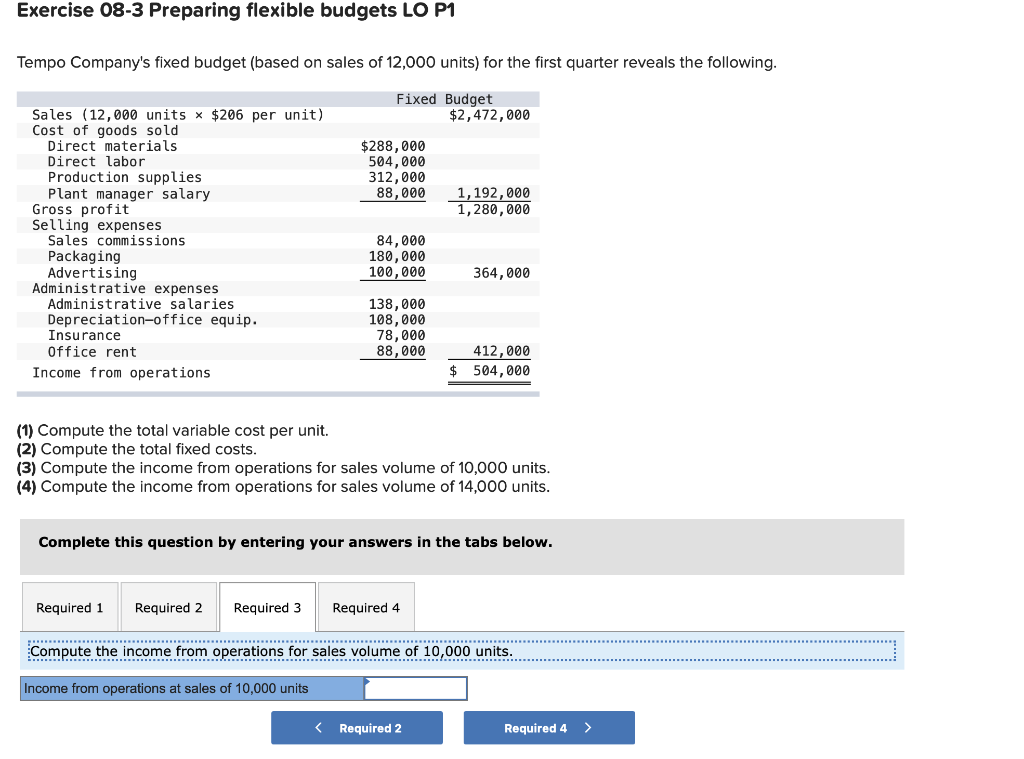Click the Plant manager salary row label
This screenshot has width=1024, height=759.
tap(129, 194)
